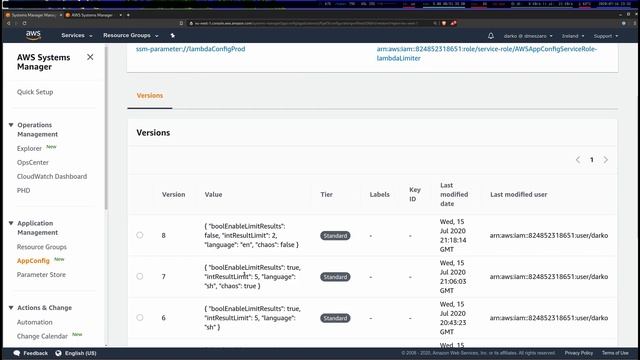
Task: Switch to first Systems Manager browser tab
Action: [33, 15]
